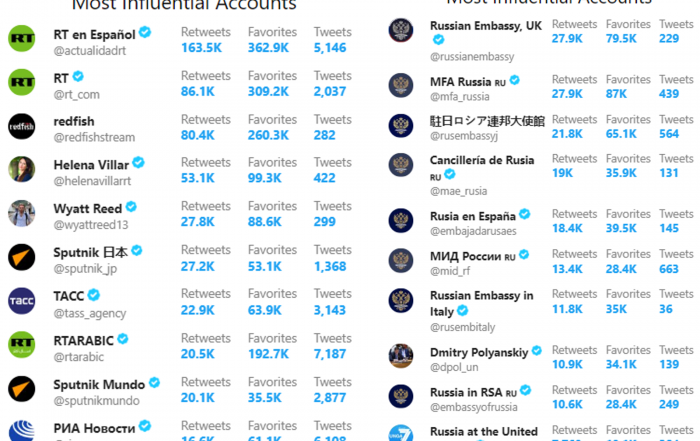
Task: Click the РИА Новости globe avatar
Action: pos(21,430)
